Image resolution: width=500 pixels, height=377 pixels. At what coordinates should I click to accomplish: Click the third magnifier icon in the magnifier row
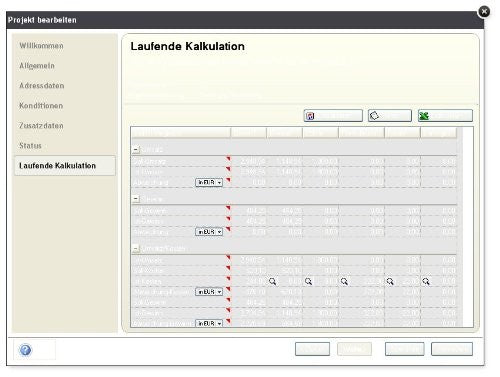[345, 282]
